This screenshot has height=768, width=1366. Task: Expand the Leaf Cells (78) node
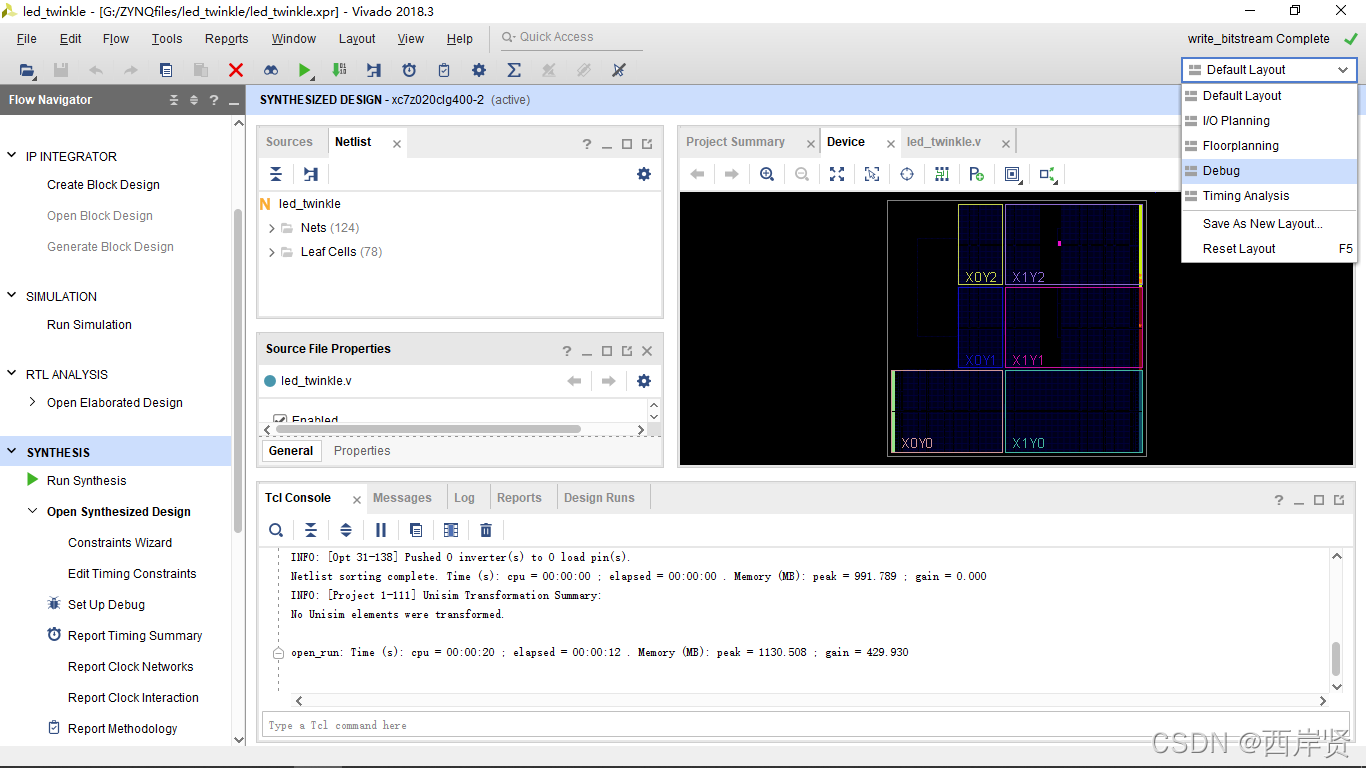point(272,252)
